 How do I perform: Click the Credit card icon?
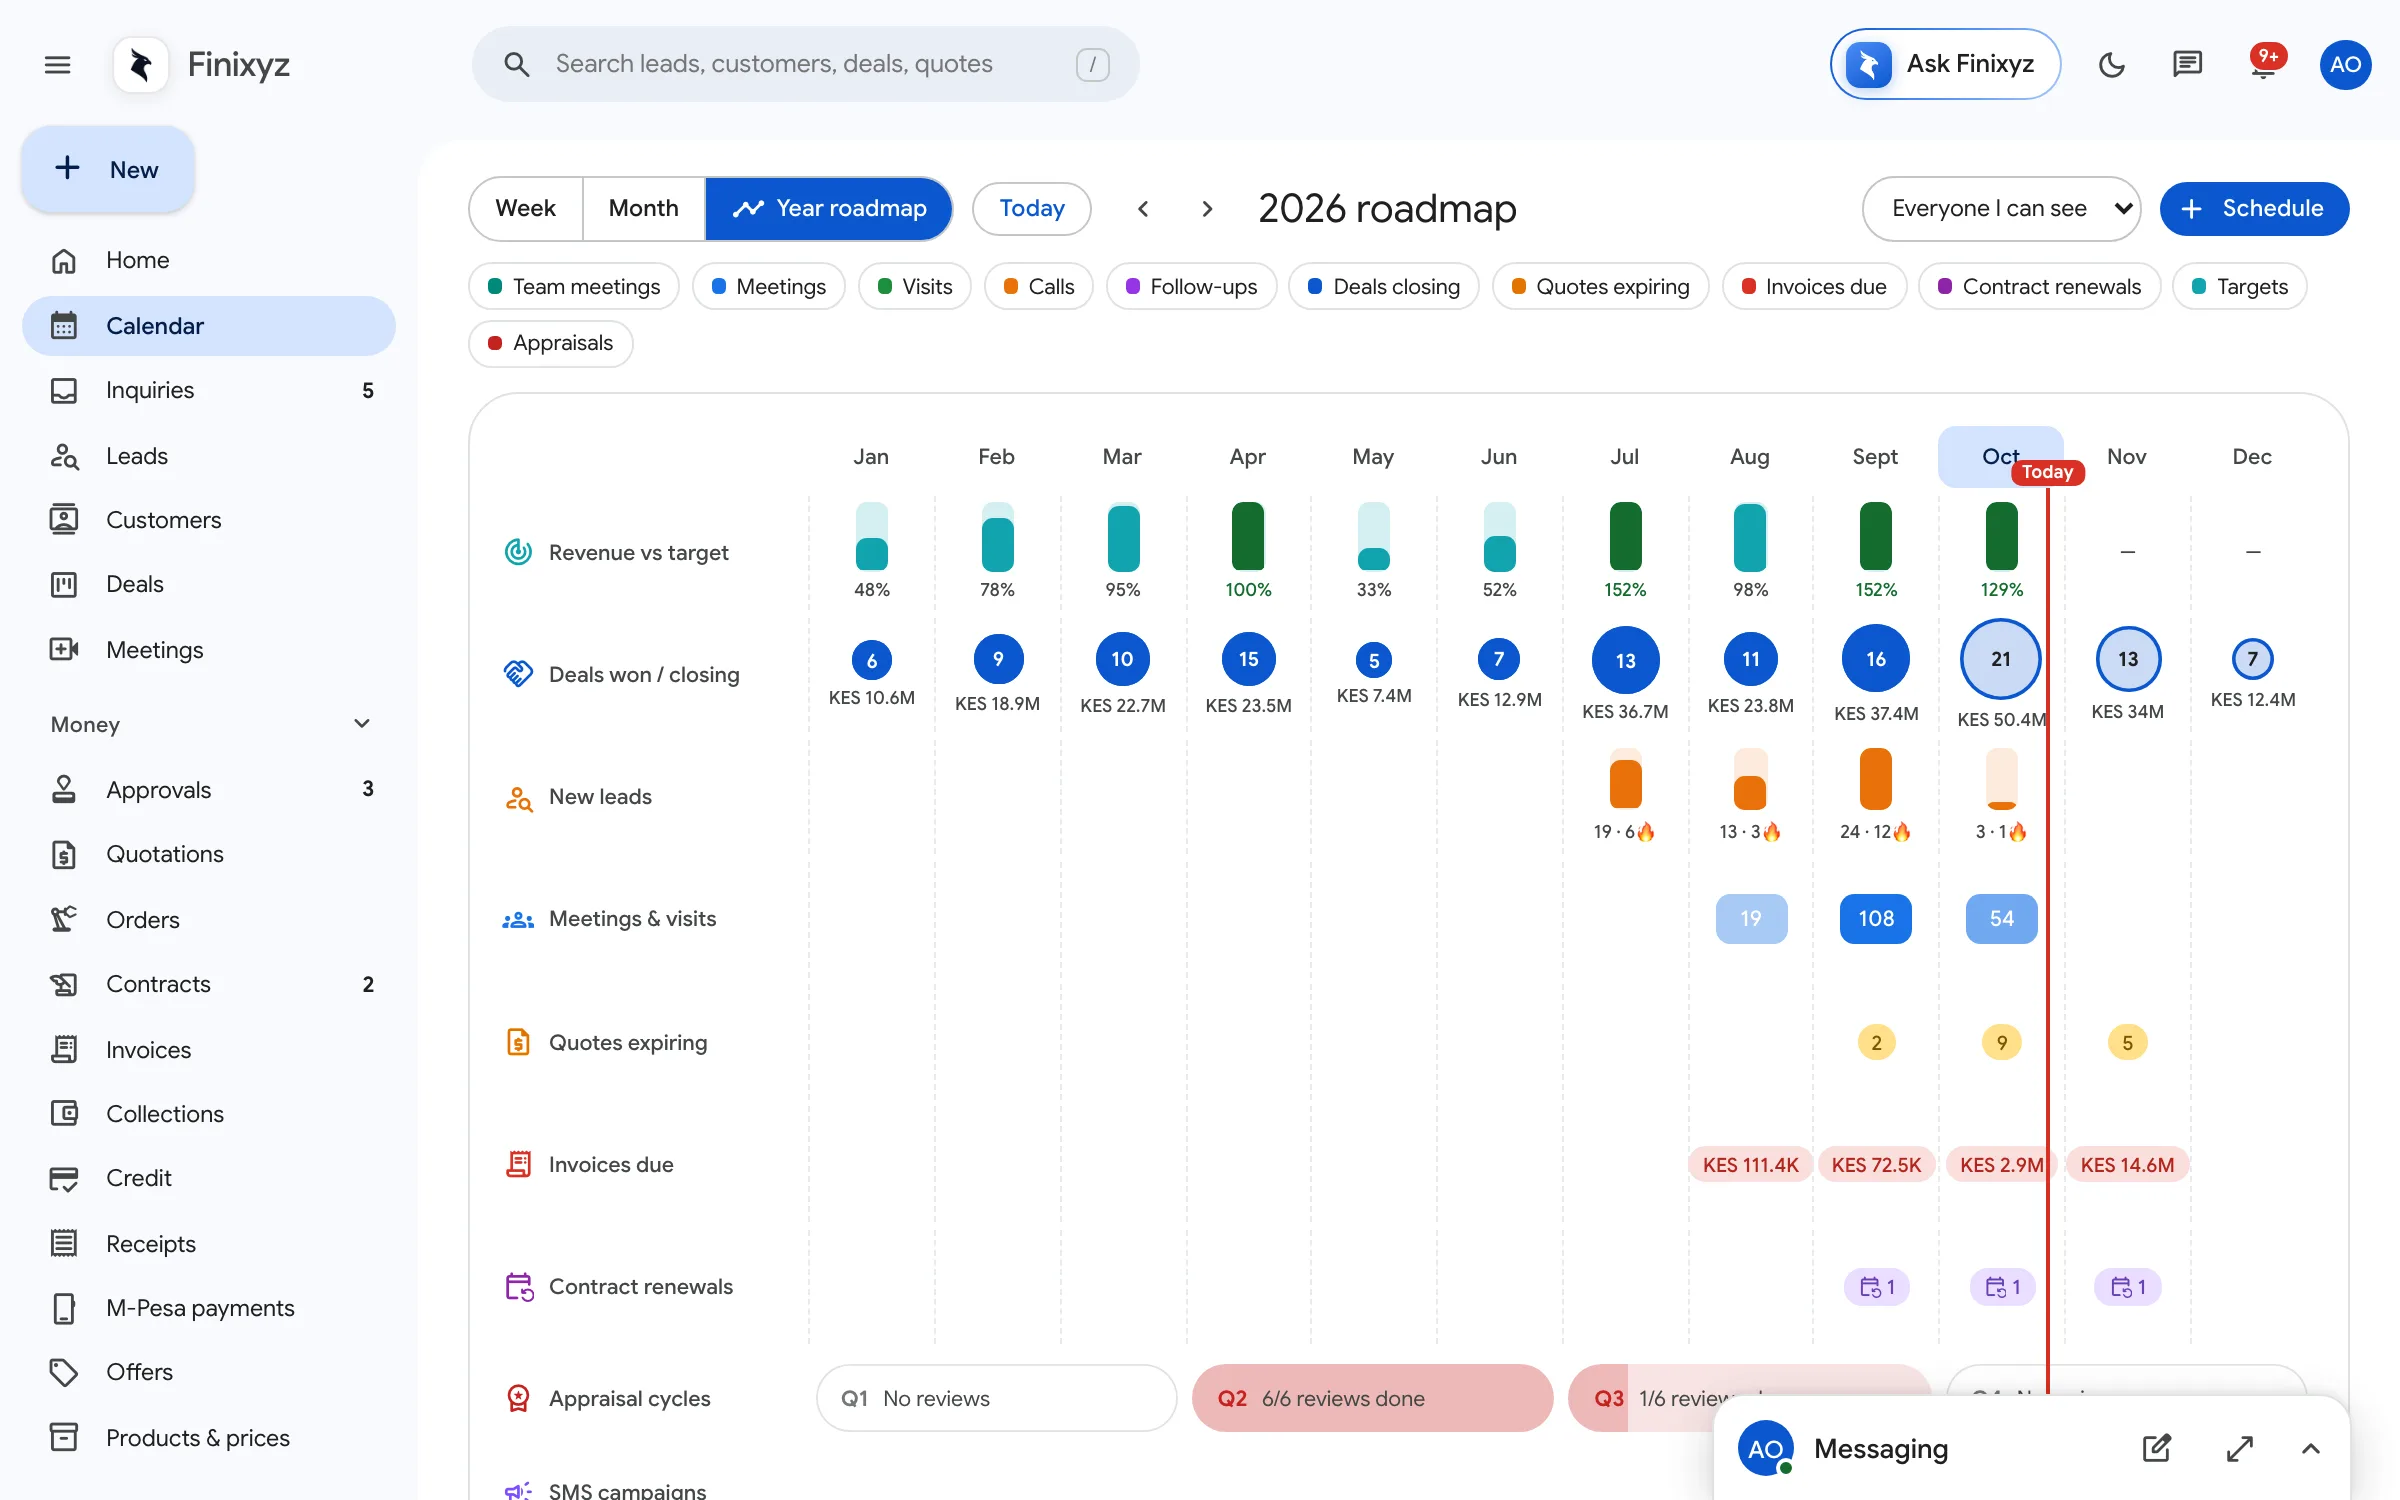pyautogui.click(x=64, y=1178)
